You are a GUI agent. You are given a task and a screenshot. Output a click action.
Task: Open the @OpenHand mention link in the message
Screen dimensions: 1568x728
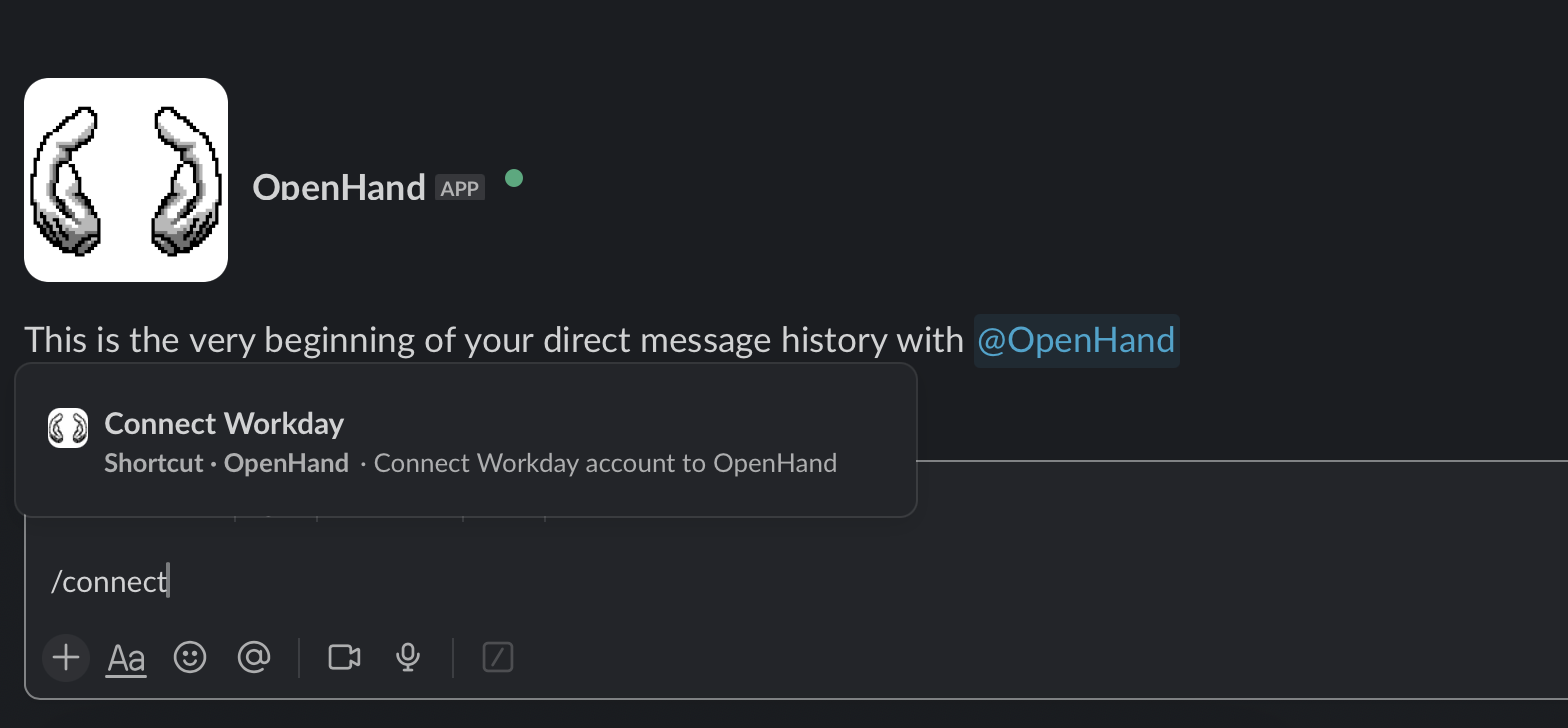pos(1076,340)
